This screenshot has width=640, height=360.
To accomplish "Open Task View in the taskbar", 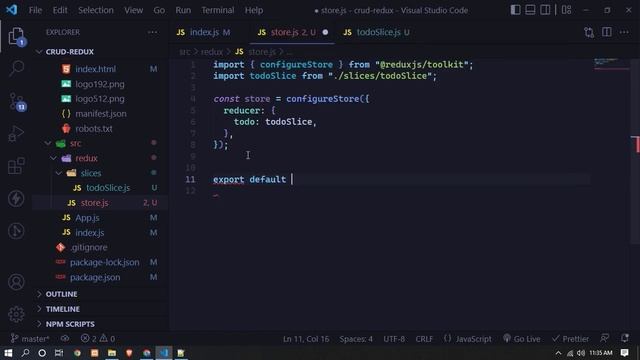I will pos(59,353).
